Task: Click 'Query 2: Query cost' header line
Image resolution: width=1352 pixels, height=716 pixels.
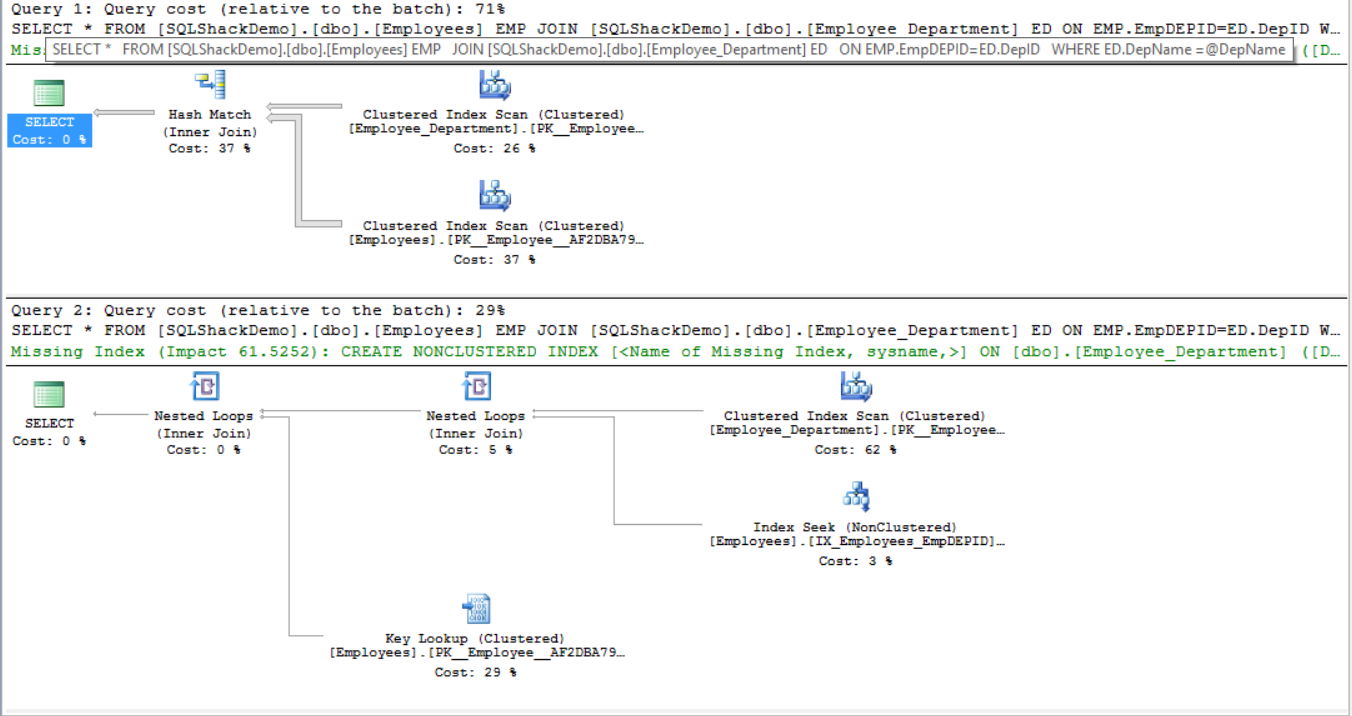Action: (258, 311)
